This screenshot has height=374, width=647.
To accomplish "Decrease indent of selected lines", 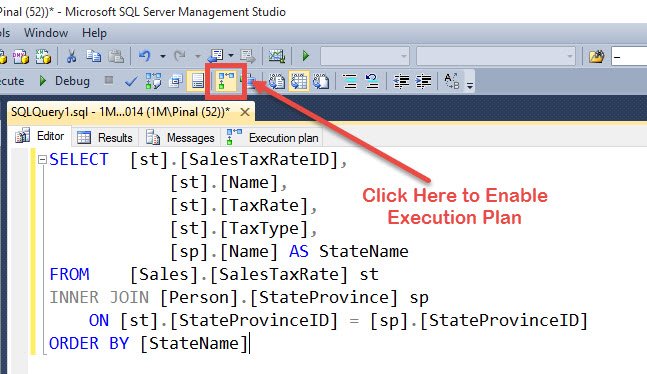I will click(401, 81).
